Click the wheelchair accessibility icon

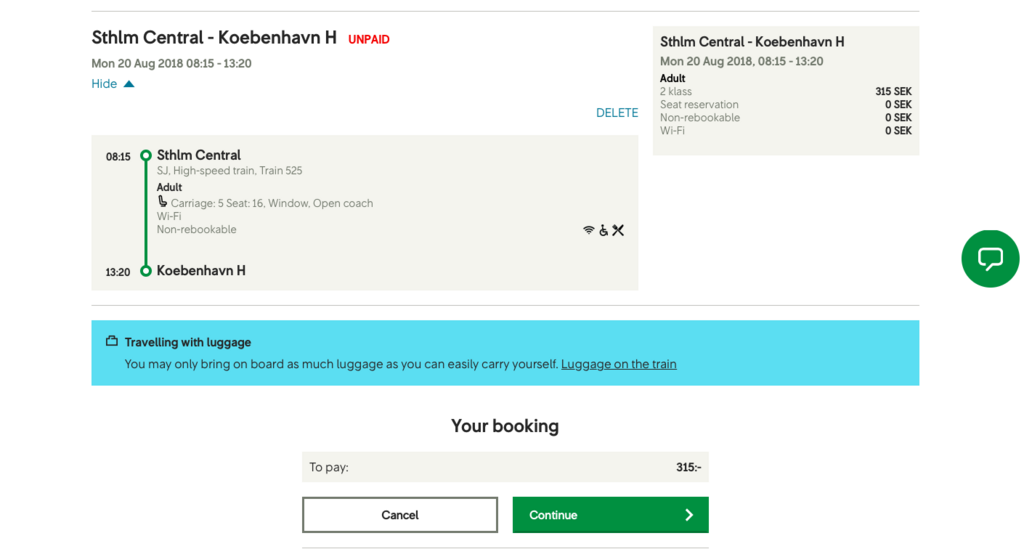603,230
